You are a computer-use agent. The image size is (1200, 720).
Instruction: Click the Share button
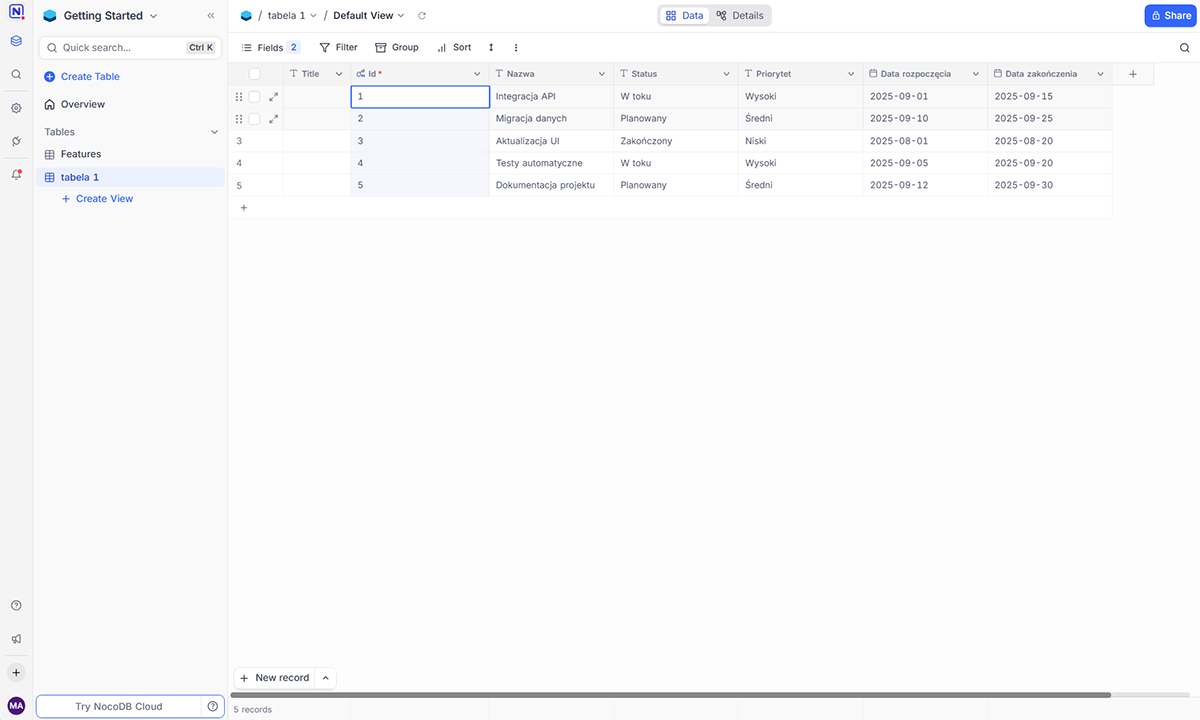click(1170, 16)
